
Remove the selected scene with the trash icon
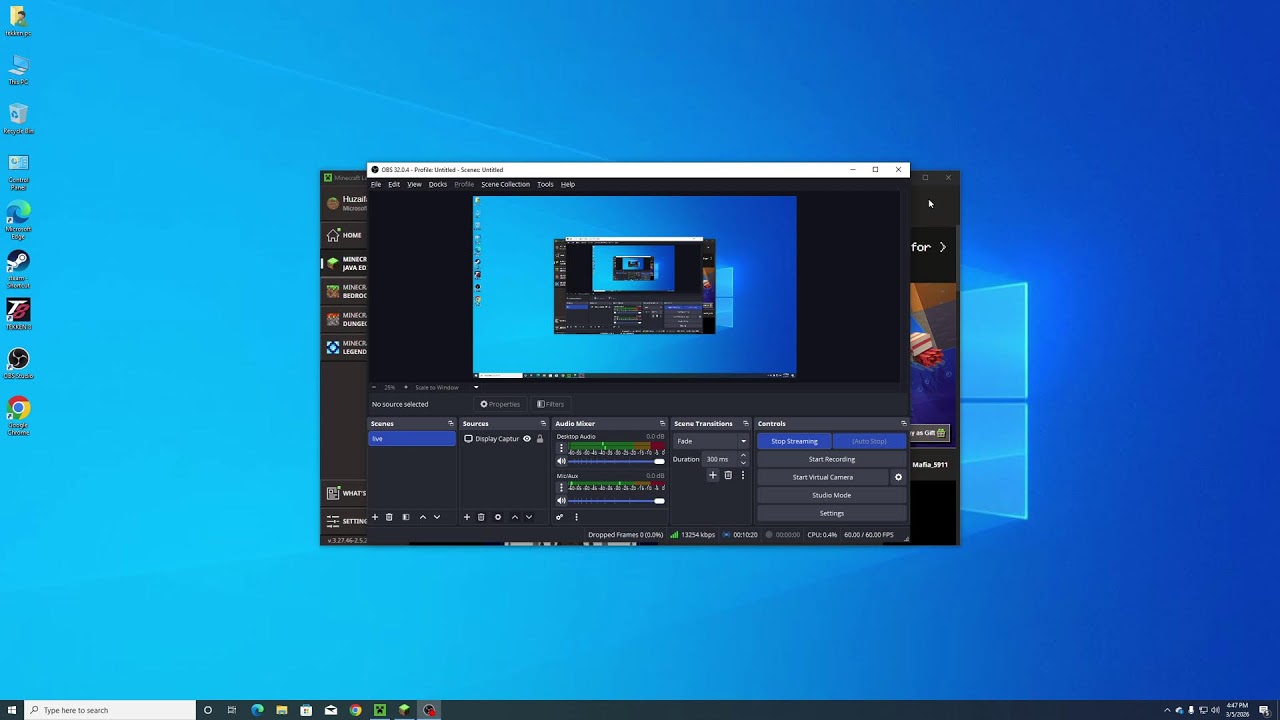tap(389, 517)
